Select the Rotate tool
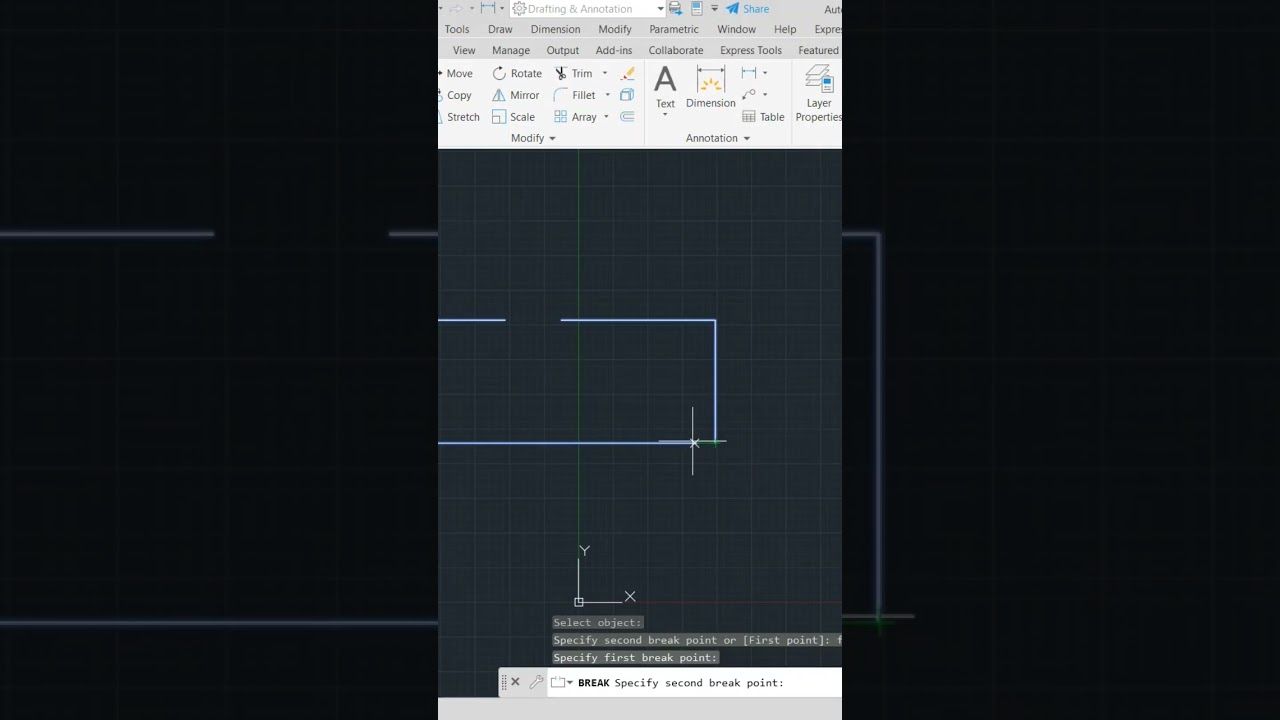Screen dimensions: 1280x720 tap(517, 73)
